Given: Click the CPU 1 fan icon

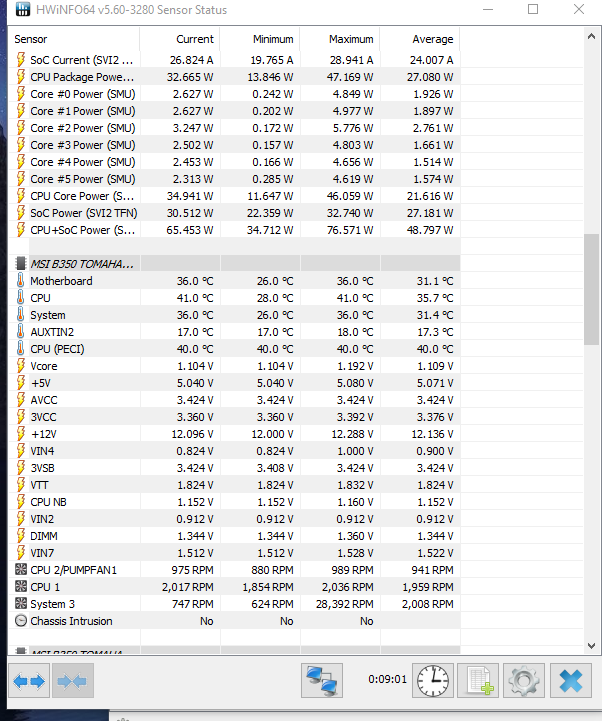Looking at the screenshot, I should click(x=21, y=587).
